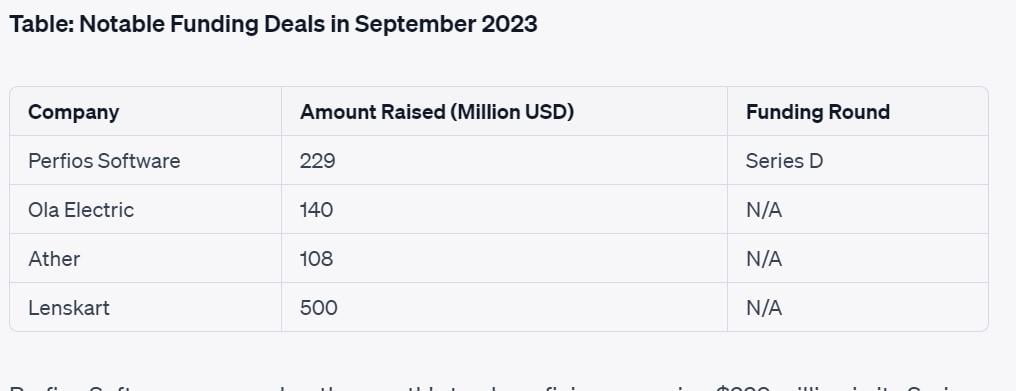Screen dimensions: 1016x391
Task: Click the Series D cell
Action: coord(784,161)
